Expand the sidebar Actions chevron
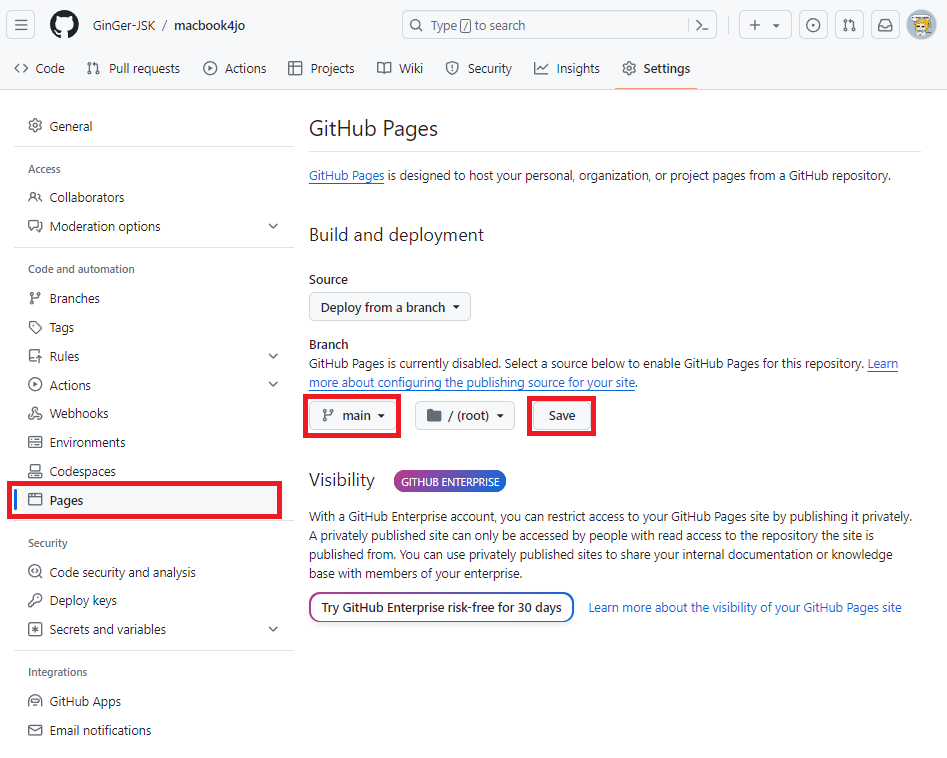Viewport: 947px width, 758px height. 273,384
